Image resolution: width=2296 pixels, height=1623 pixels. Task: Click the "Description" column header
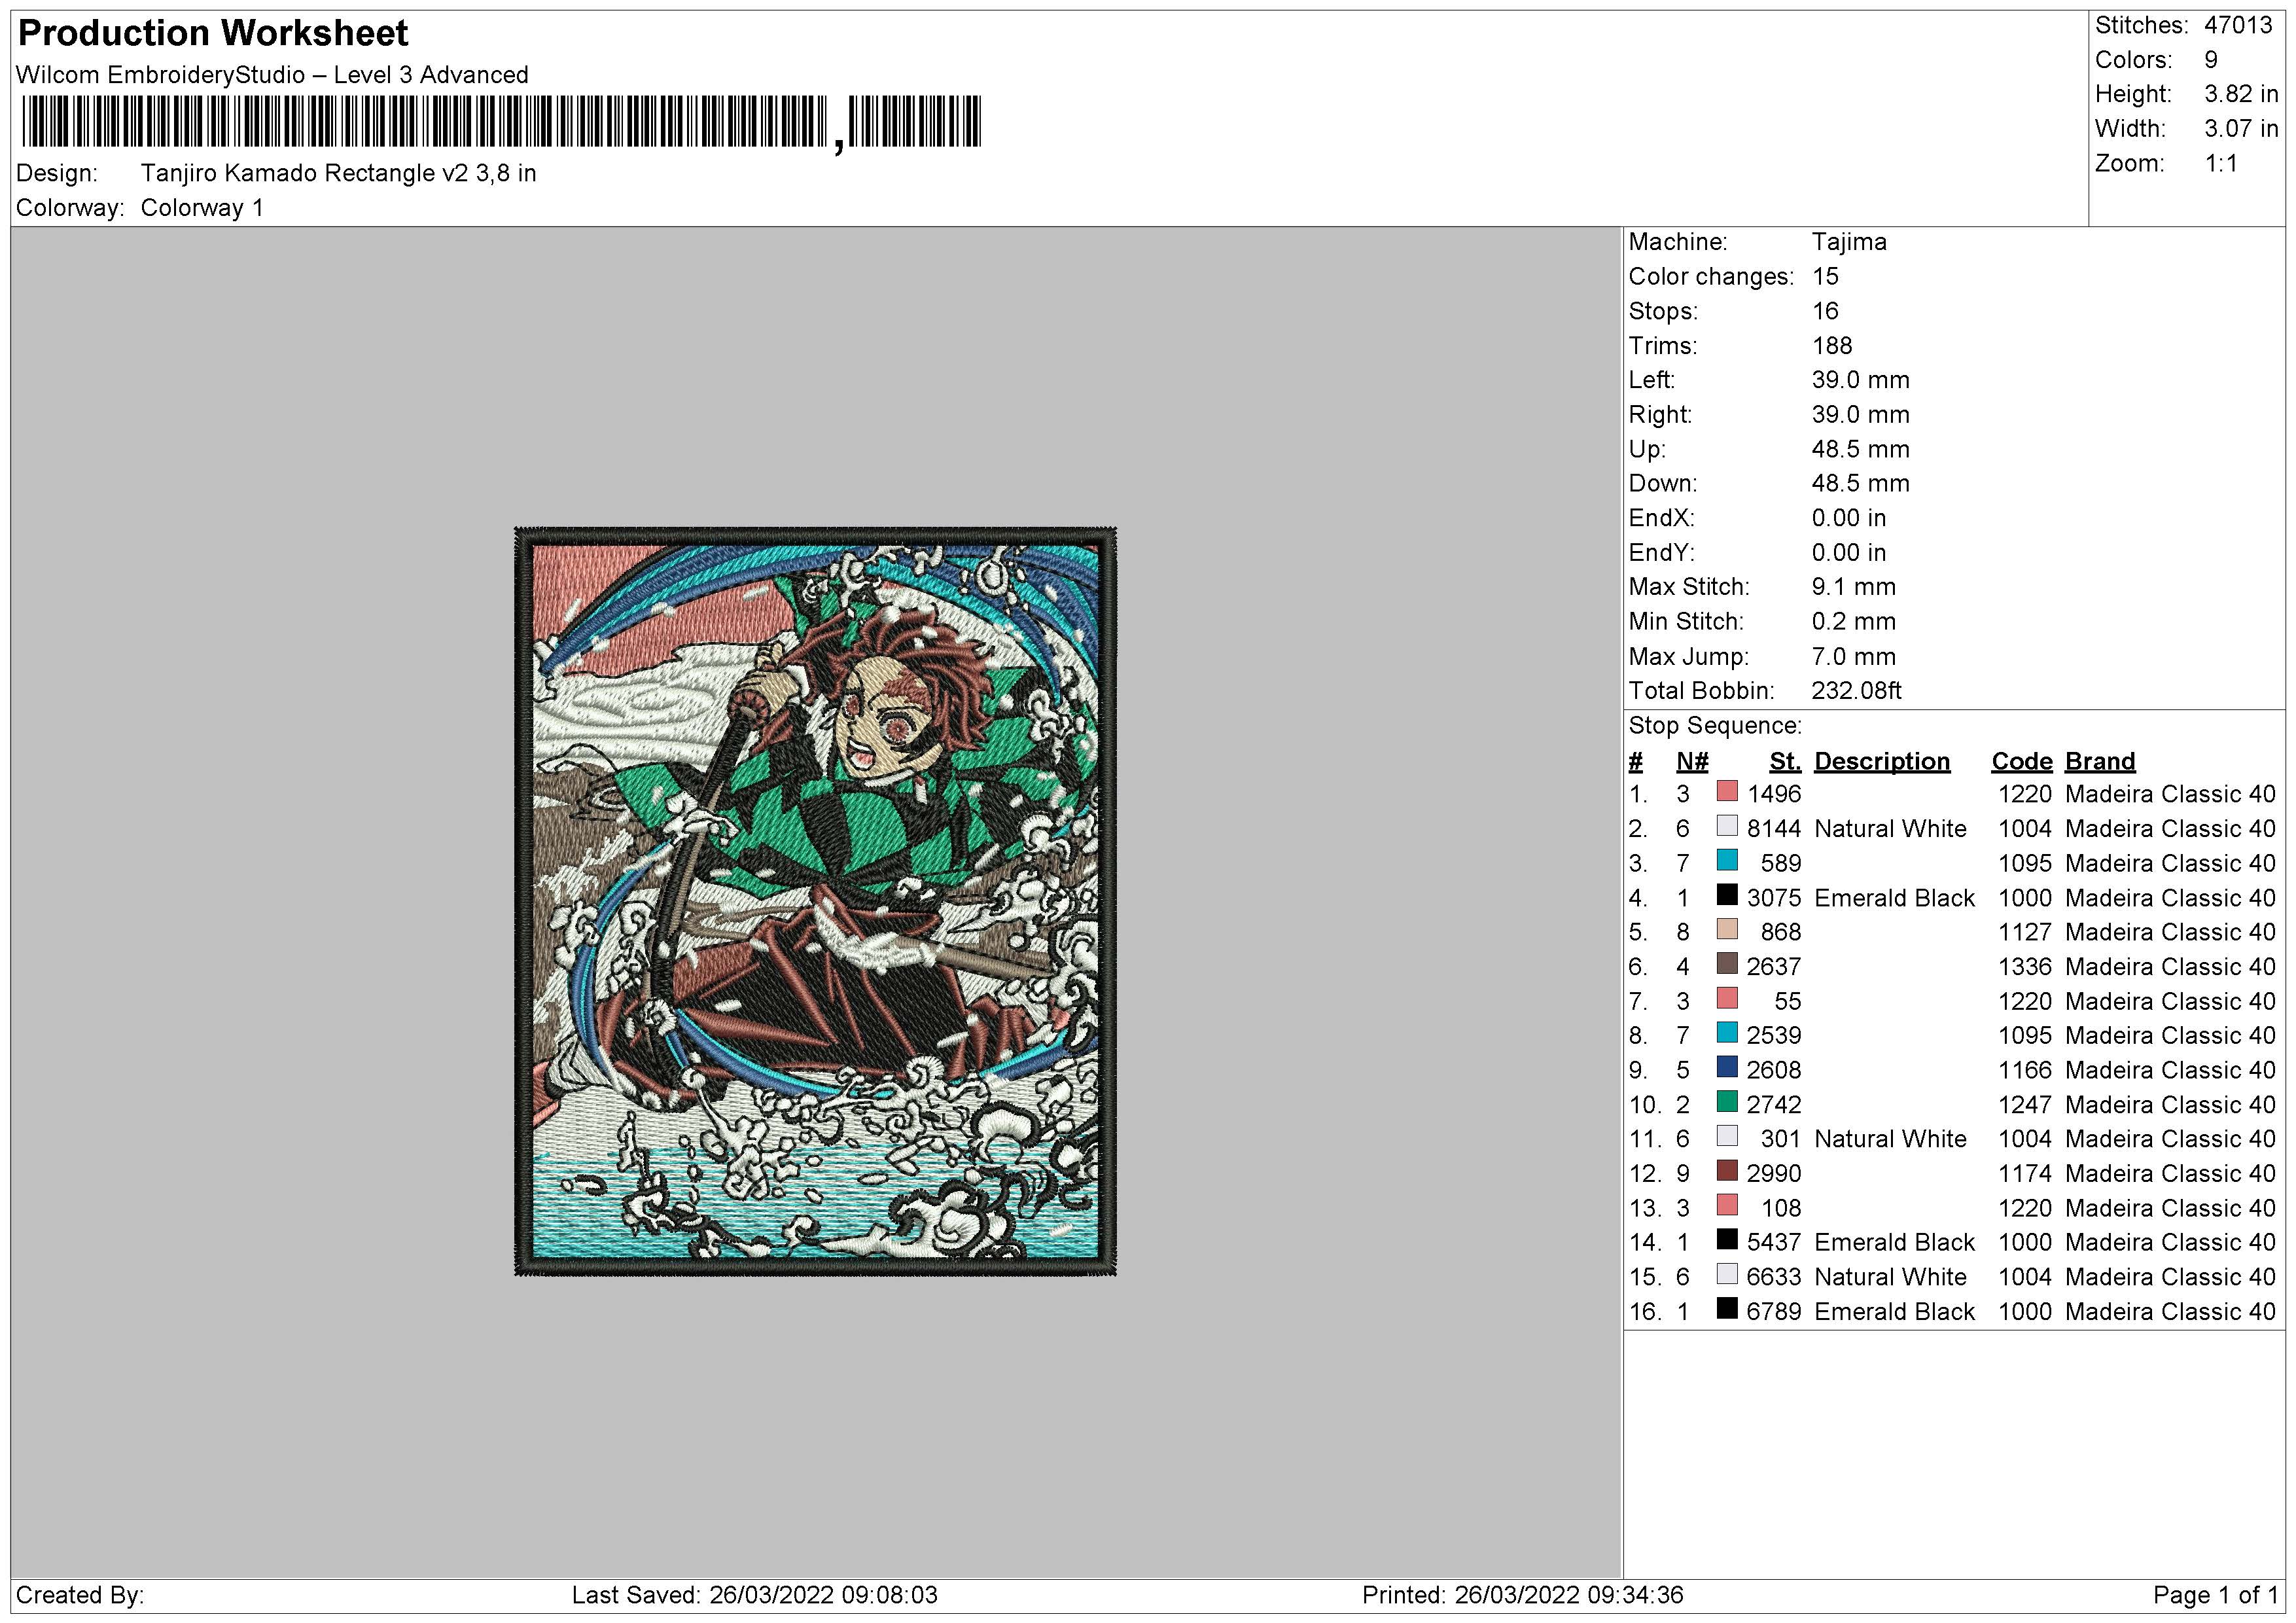[x=1882, y=762]
